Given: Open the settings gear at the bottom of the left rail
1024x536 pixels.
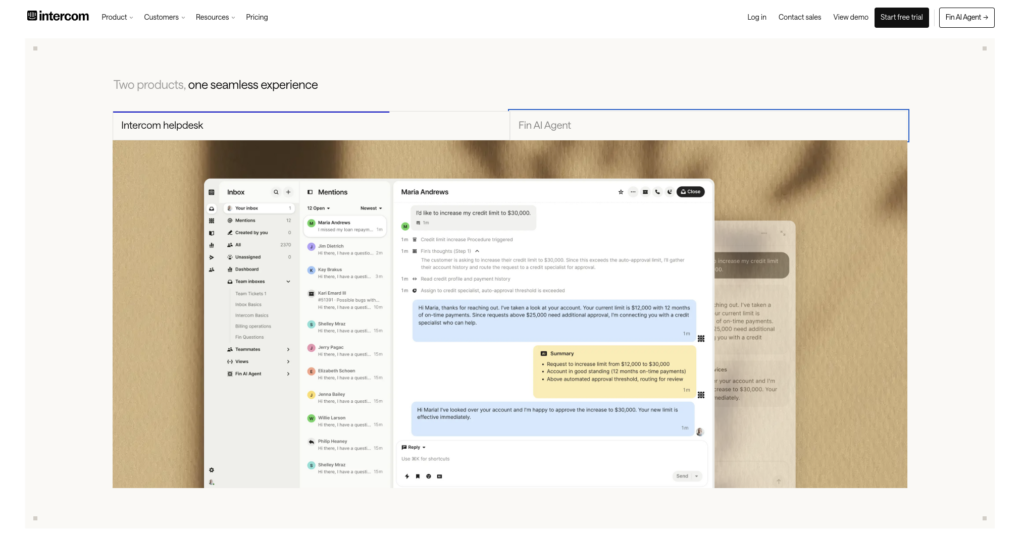Looking at the screenshot, I should click(212, 470).
